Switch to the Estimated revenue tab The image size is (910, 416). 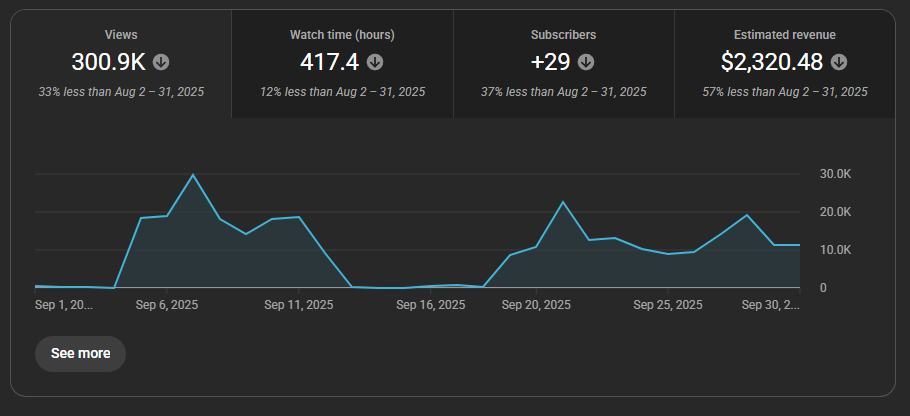coord(784,35)
